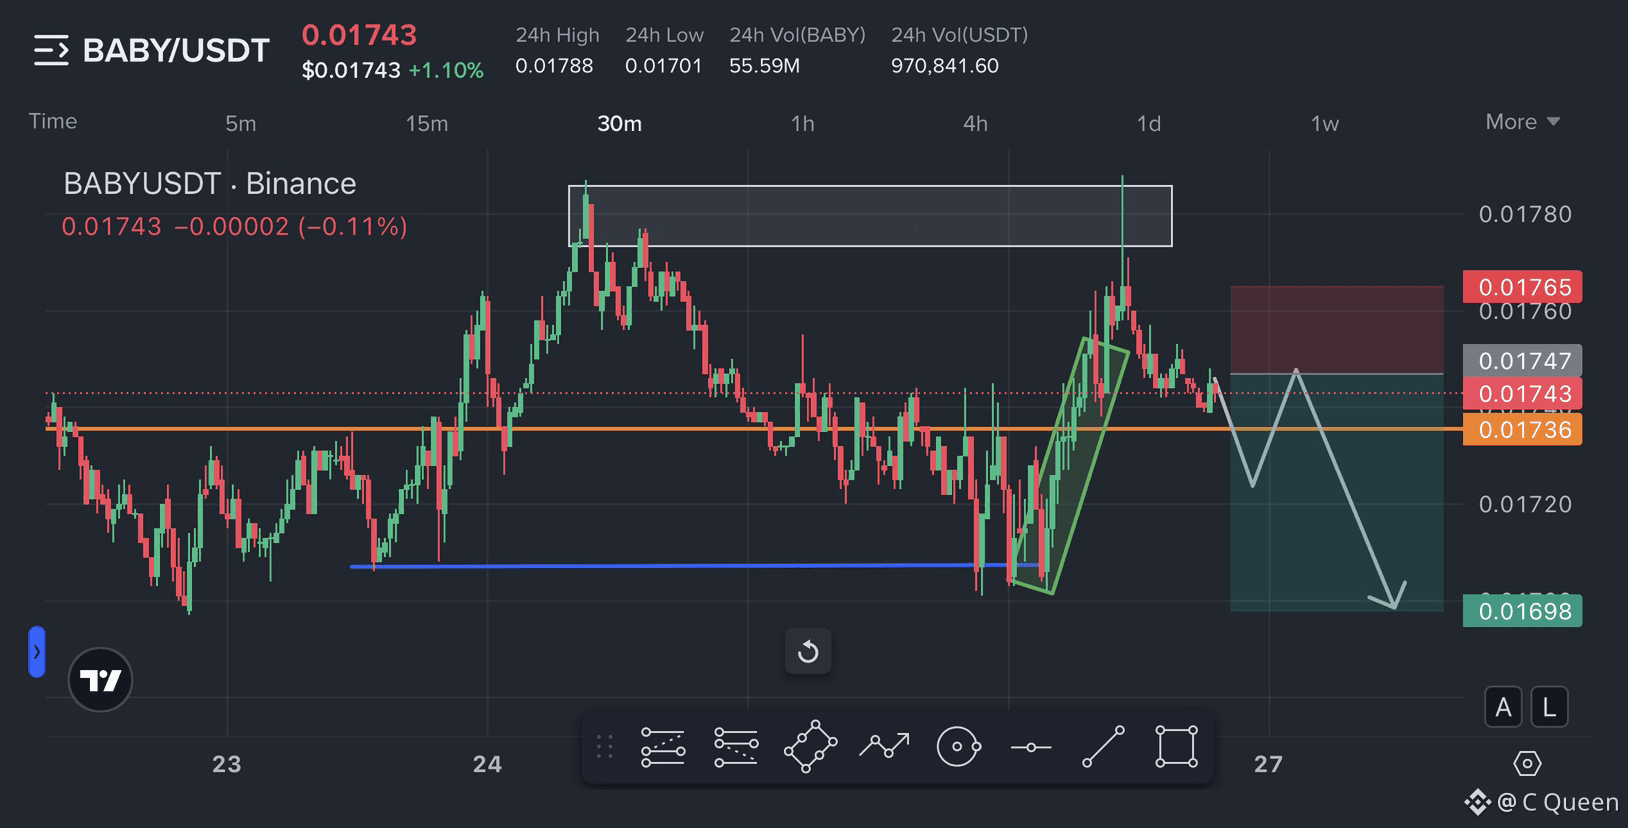The height and width of the screenshot is (828, 1628).
Task: Select the Time chart view
Action: click(x=53, y=121)
